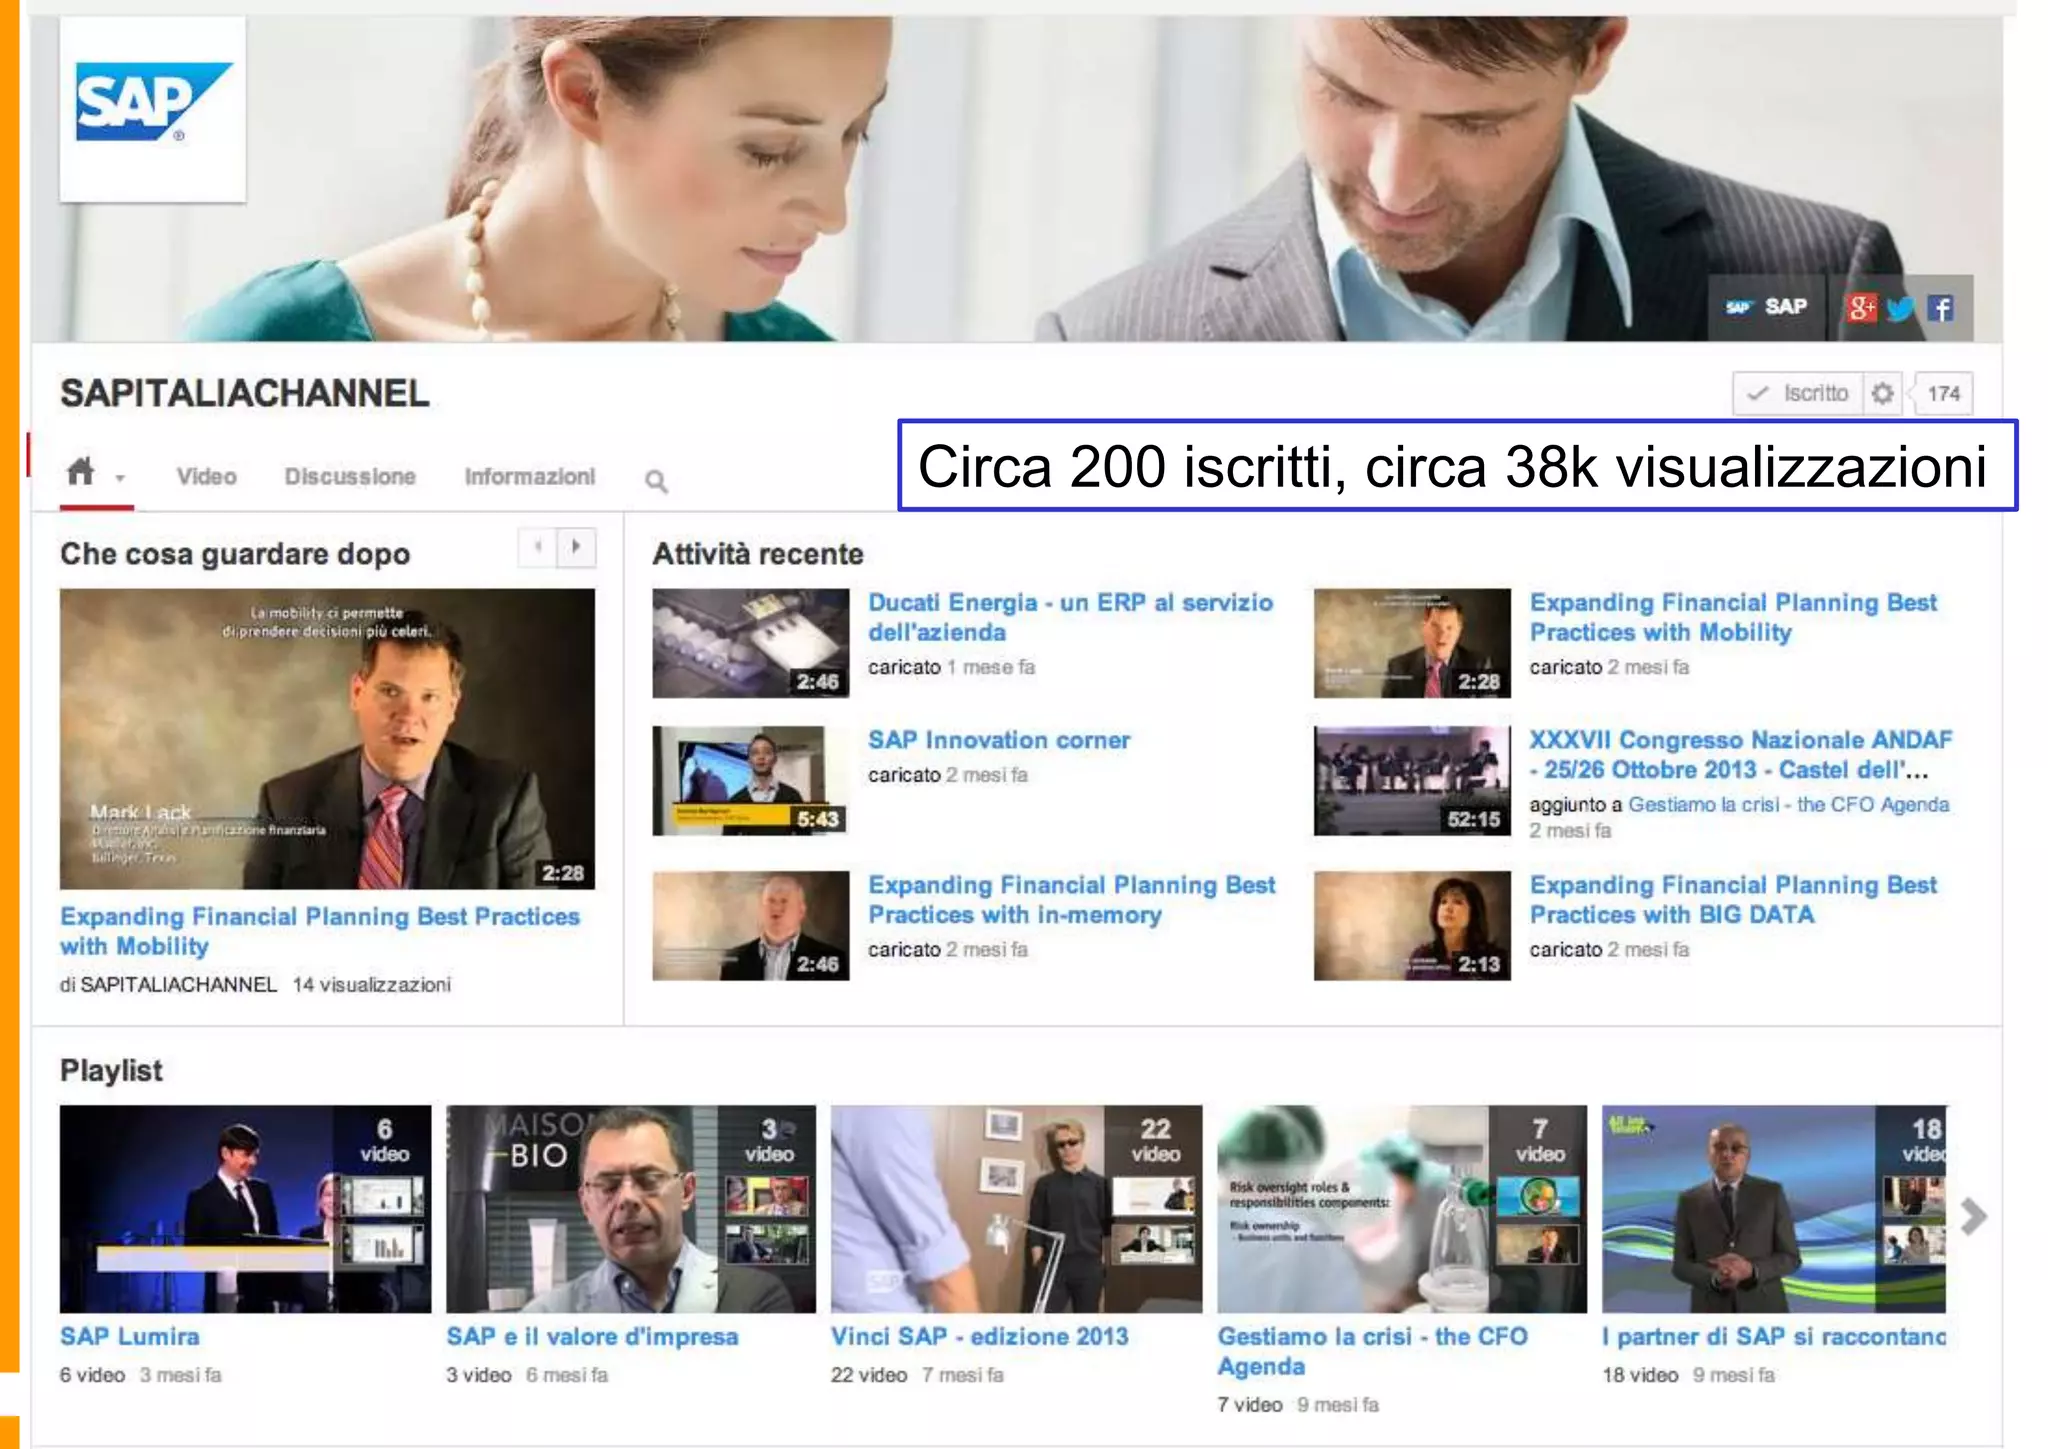Viewport: 2048px width, 1449px height.
Task: Play the in-memory video thumbnail
Action: click(751, 926)
